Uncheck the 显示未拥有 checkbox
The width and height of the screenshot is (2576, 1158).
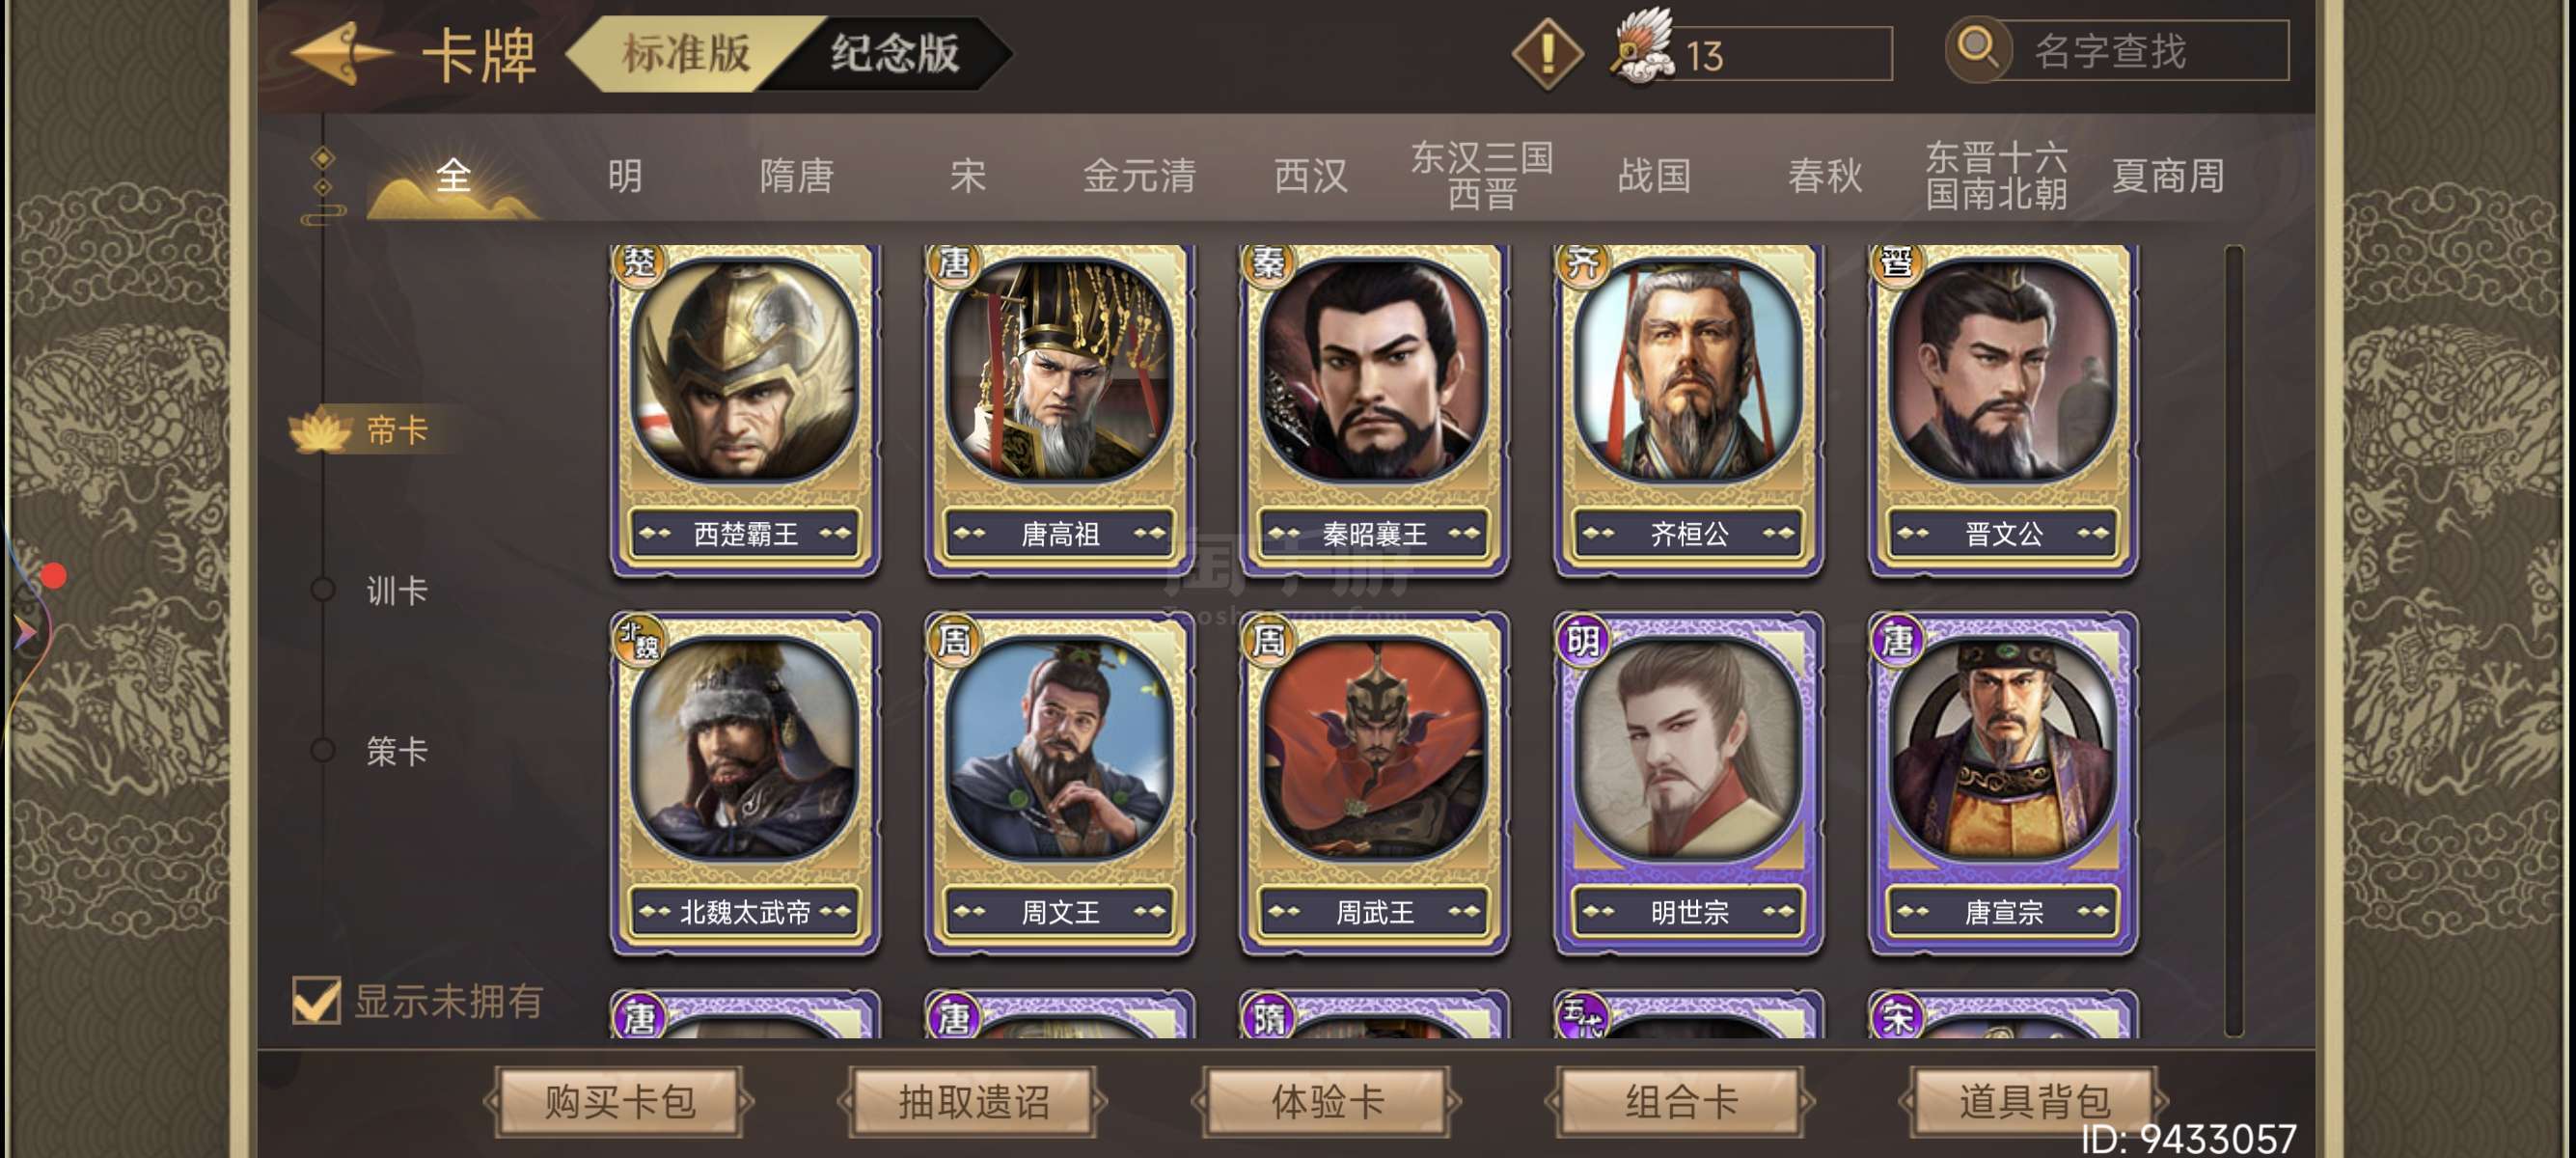316,1000
